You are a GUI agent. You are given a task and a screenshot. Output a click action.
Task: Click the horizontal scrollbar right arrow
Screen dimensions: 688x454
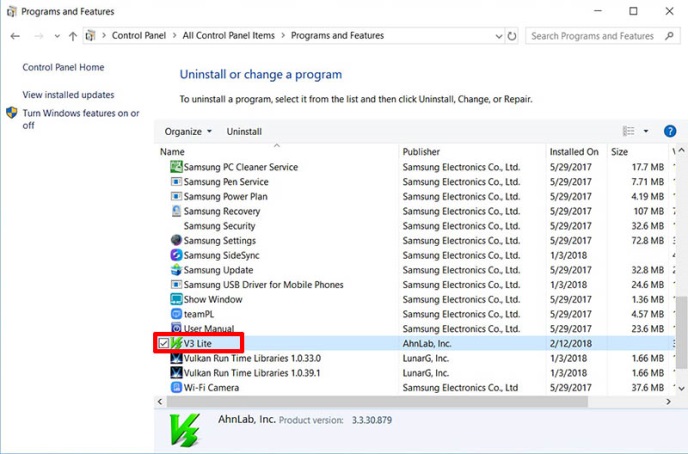click(668, 401)
